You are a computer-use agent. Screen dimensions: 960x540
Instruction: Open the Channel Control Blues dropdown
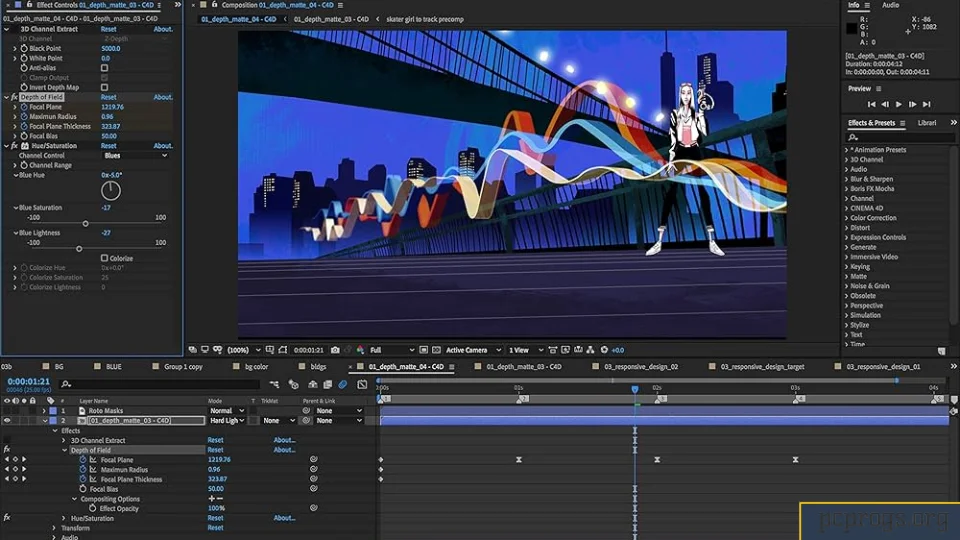[x=135, y=156]
